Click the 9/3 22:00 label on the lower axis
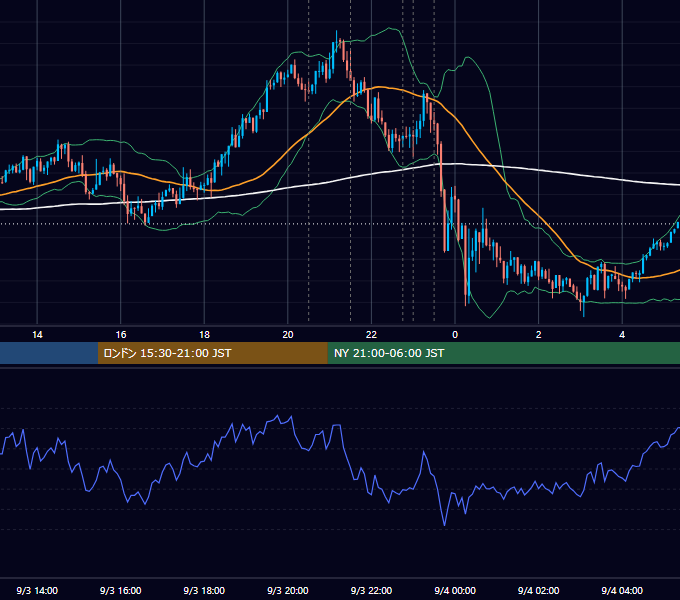This screenshot has height=600, width=680. [371, 590]
